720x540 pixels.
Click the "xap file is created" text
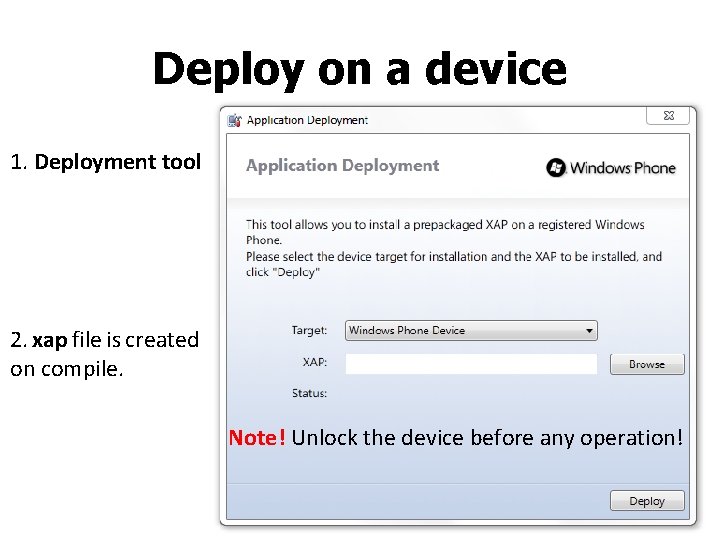point(115,340)
